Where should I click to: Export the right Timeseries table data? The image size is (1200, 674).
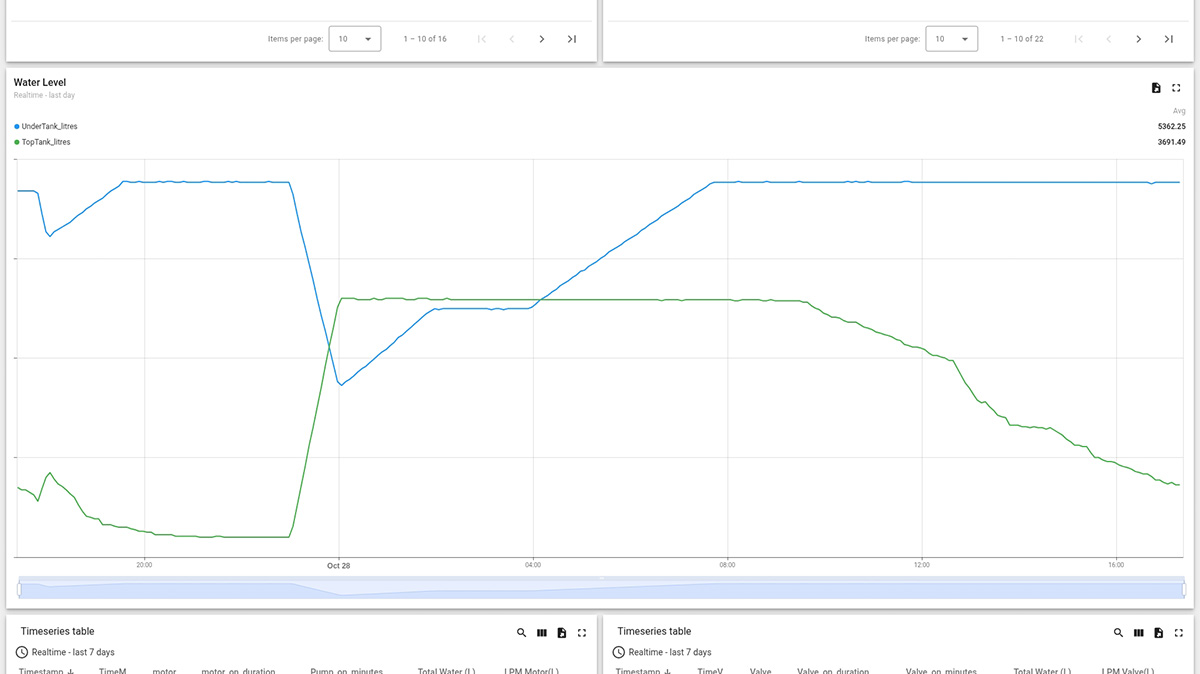[1158, 632]
